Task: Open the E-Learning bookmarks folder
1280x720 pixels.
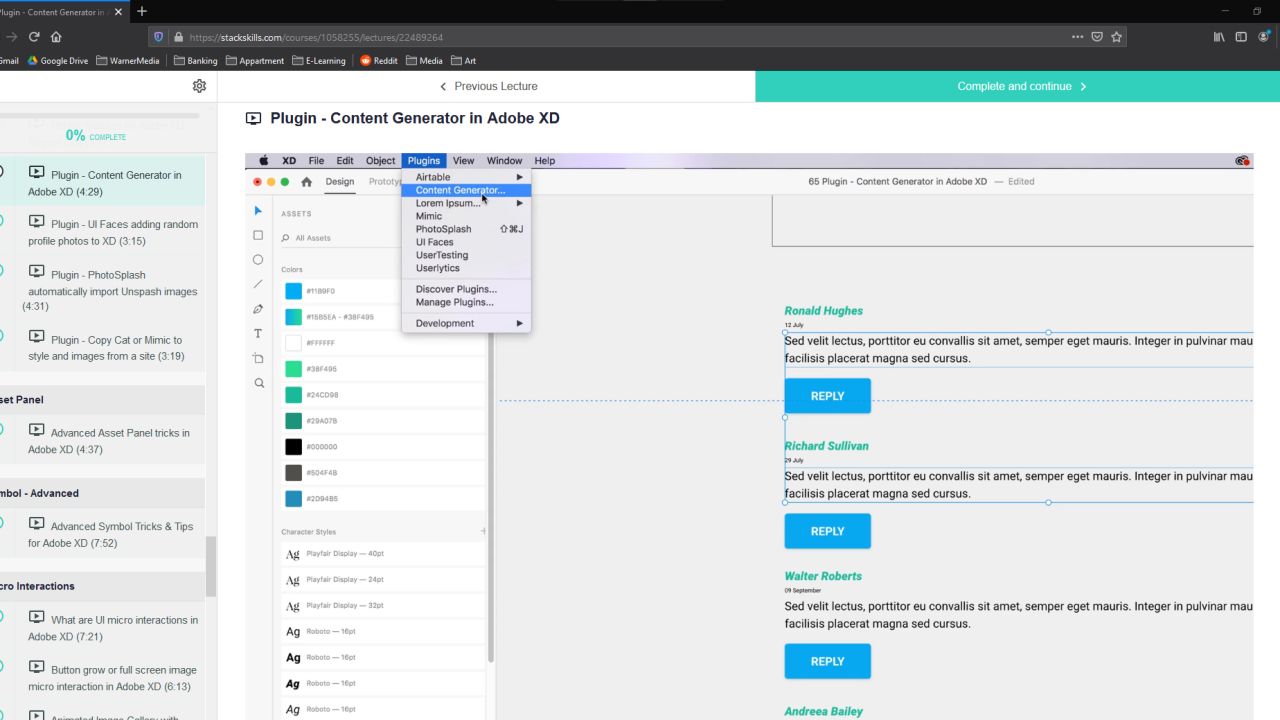Action: coord(319,60)
